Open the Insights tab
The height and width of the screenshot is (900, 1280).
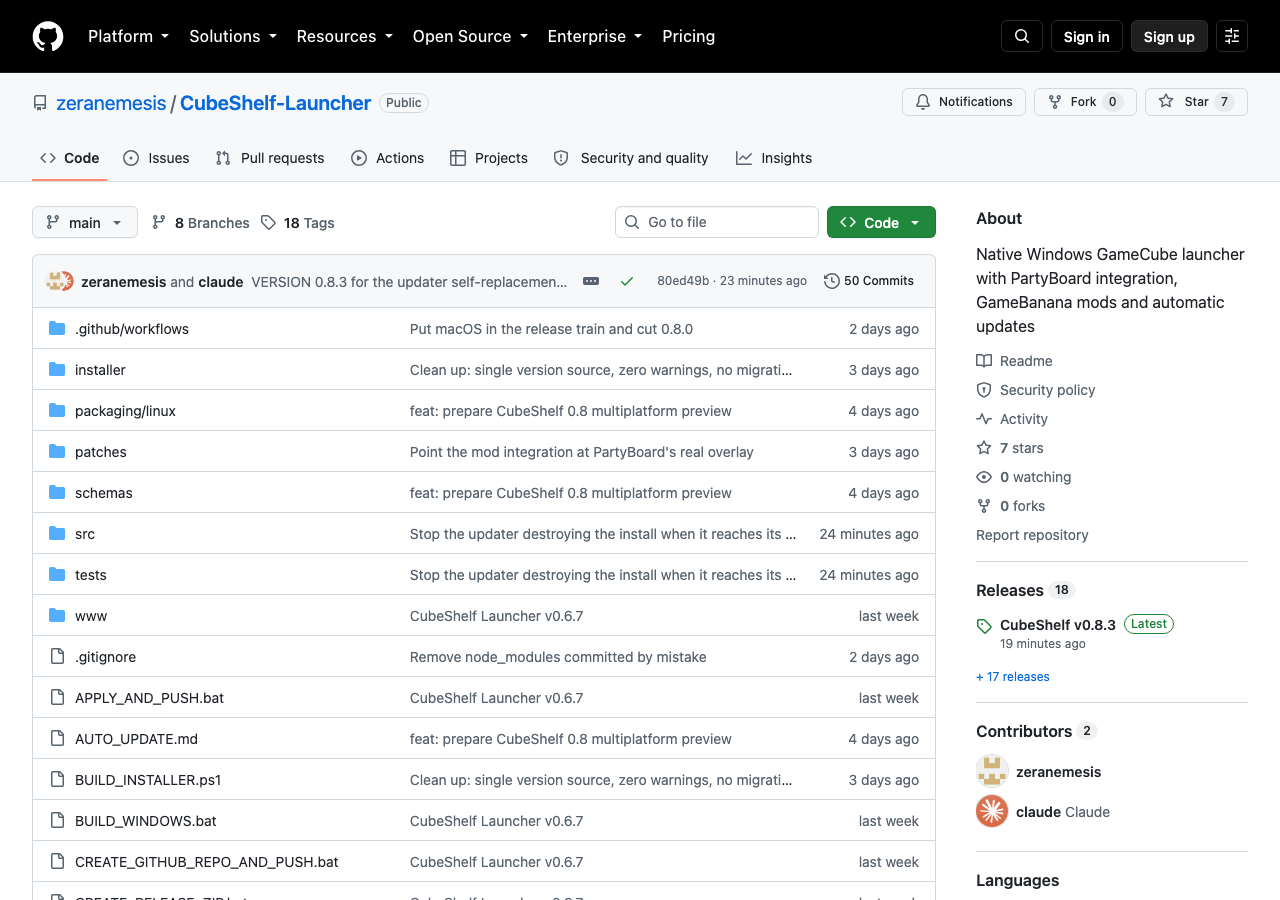click(774, 158)
